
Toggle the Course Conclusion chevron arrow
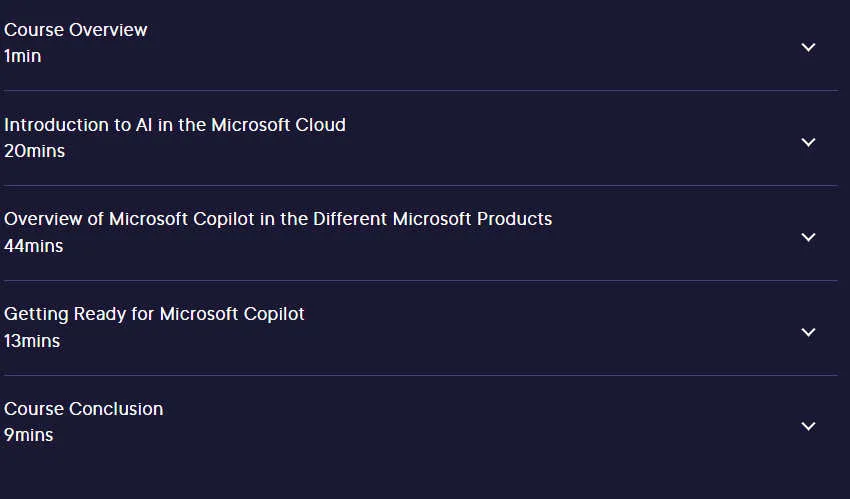coord(808,426)
